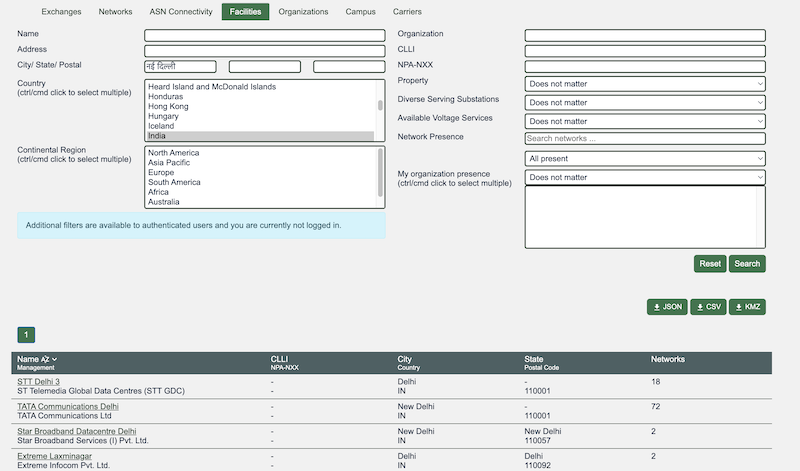Select Hungary in Country list
The height and width of the screenshot is (471, 800).
coord(260,116)
